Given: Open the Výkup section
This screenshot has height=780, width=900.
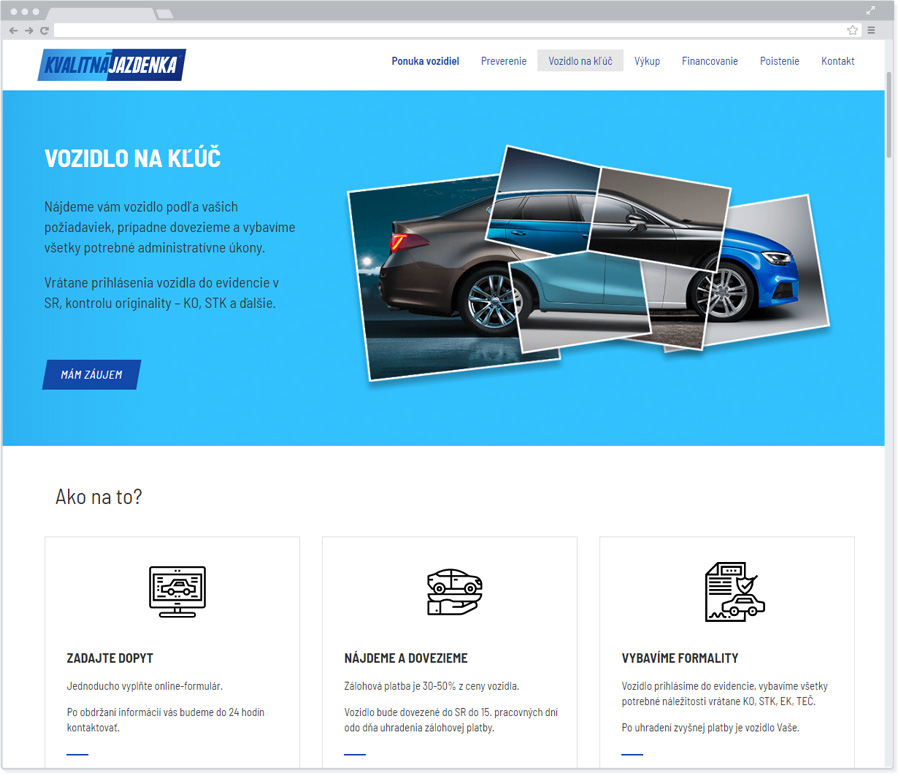Looking at the screenshot, I should click(x=647, y=61).
